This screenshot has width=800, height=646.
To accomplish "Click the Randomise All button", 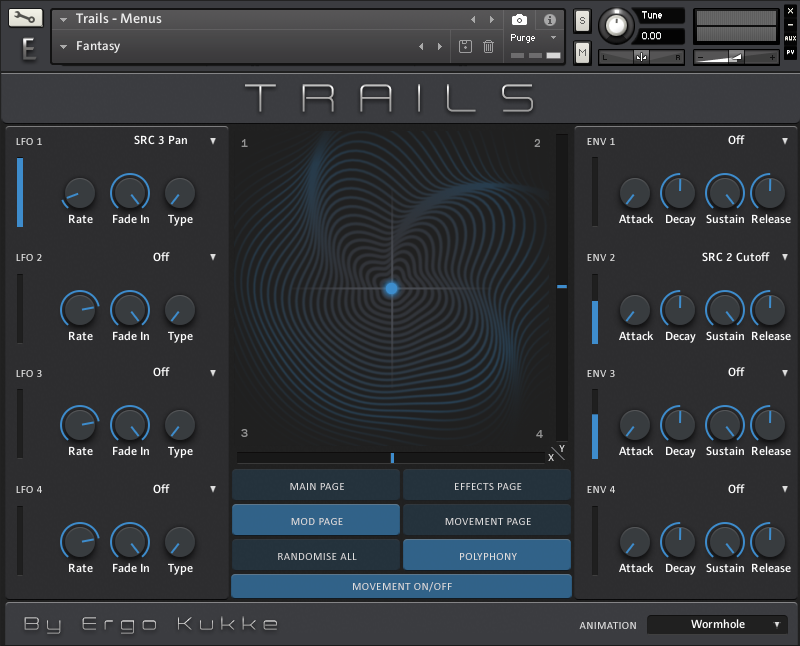I will pyautogui.click(x=316, y=556).
